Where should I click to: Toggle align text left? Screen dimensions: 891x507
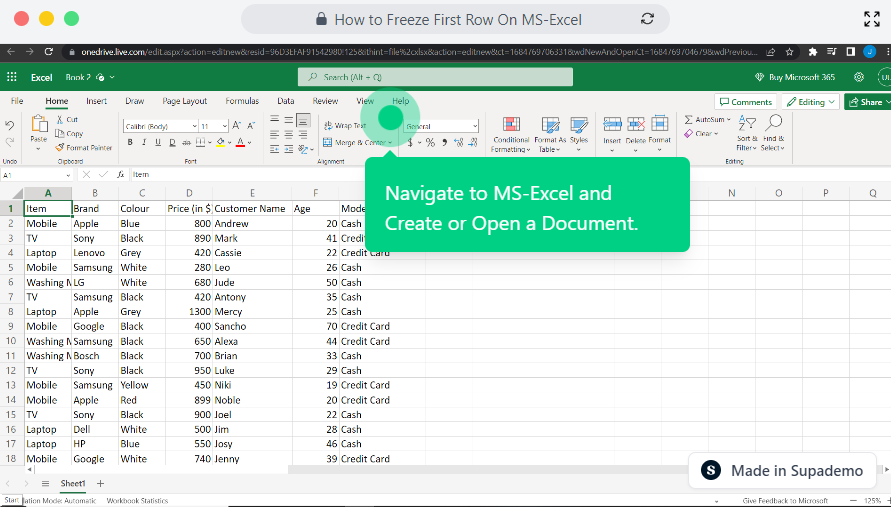pyautogui.click(x=274, y=135)
